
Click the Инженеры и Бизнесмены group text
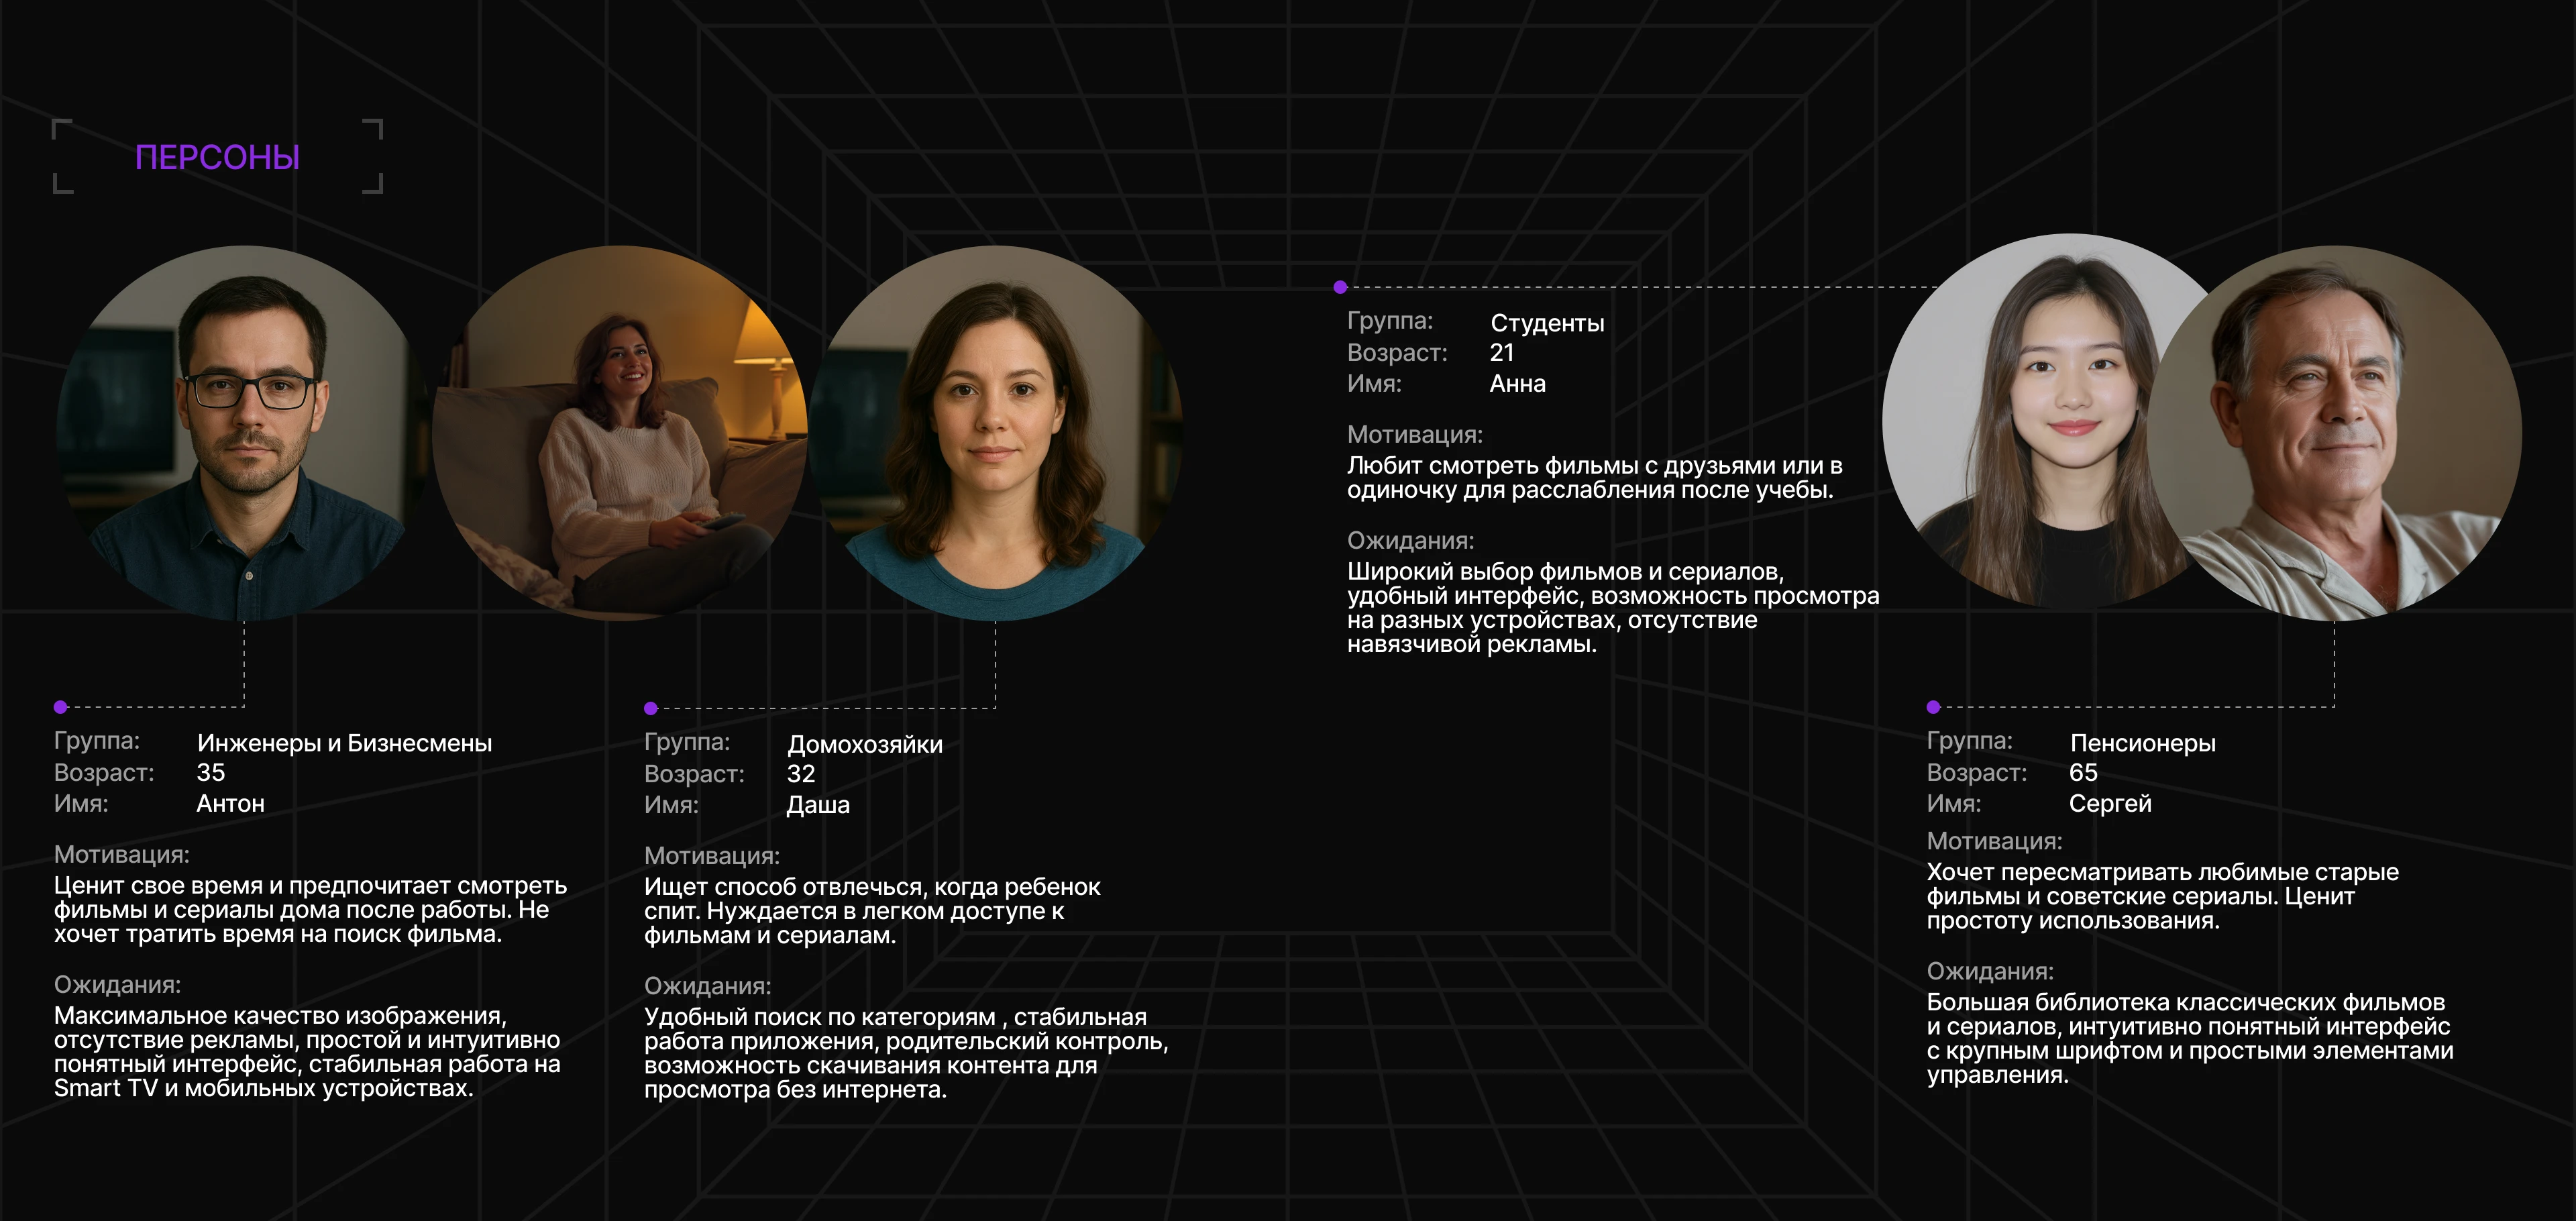tap(344, 743)
